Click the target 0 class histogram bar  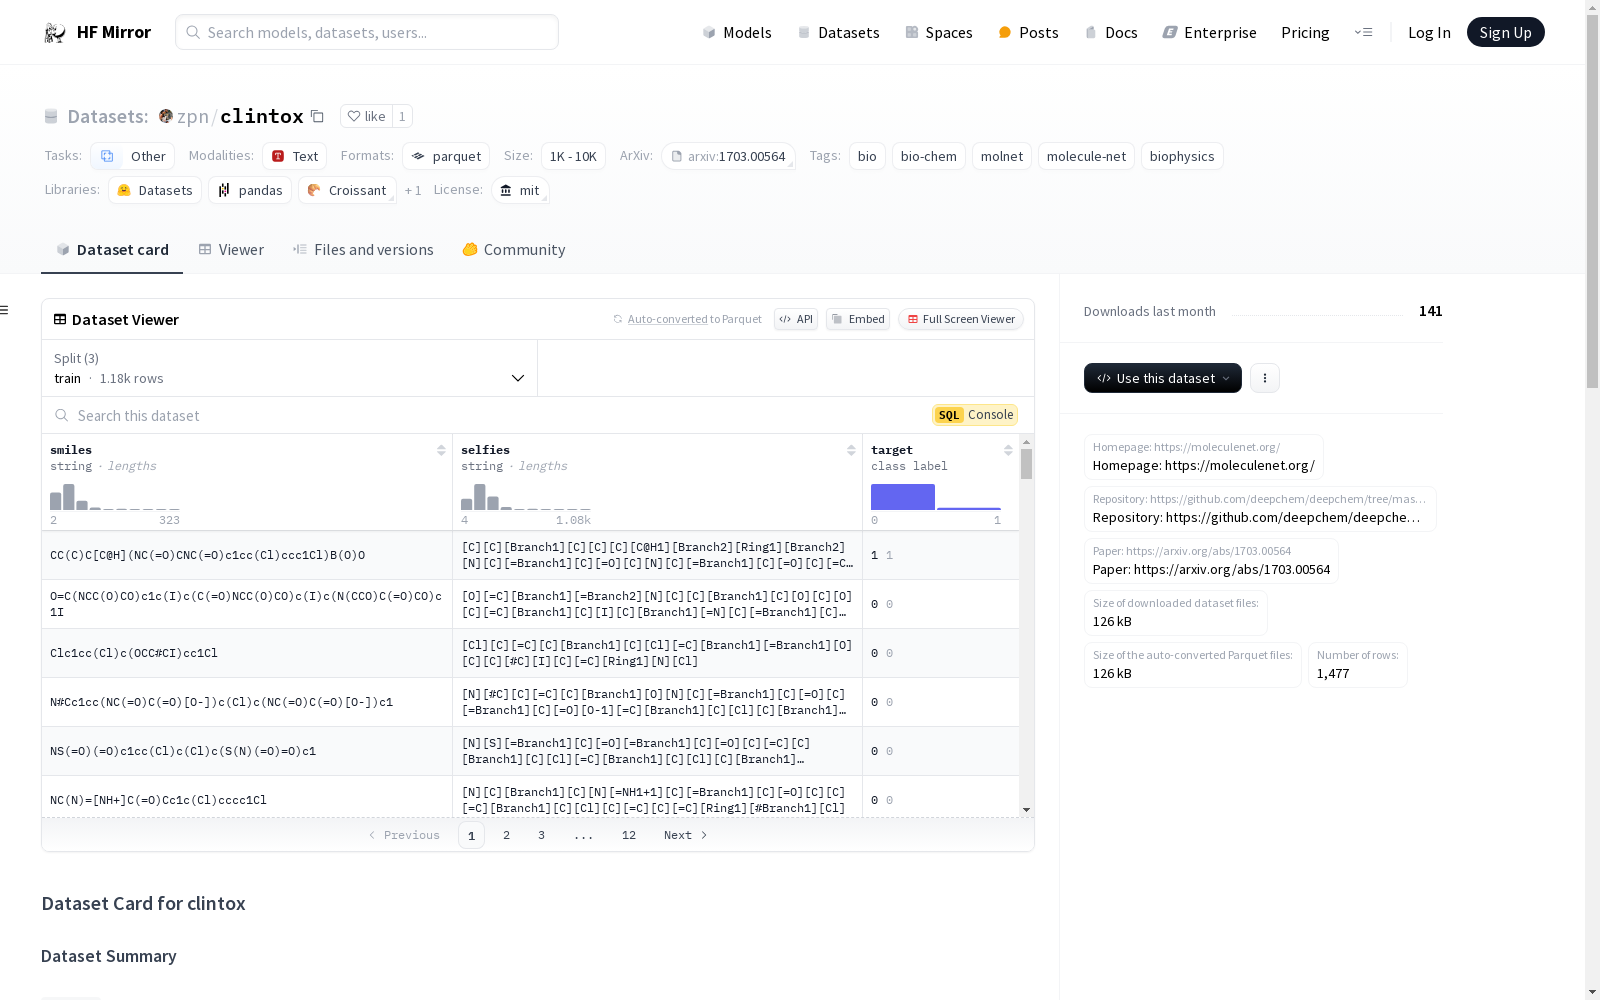point(902,497)
